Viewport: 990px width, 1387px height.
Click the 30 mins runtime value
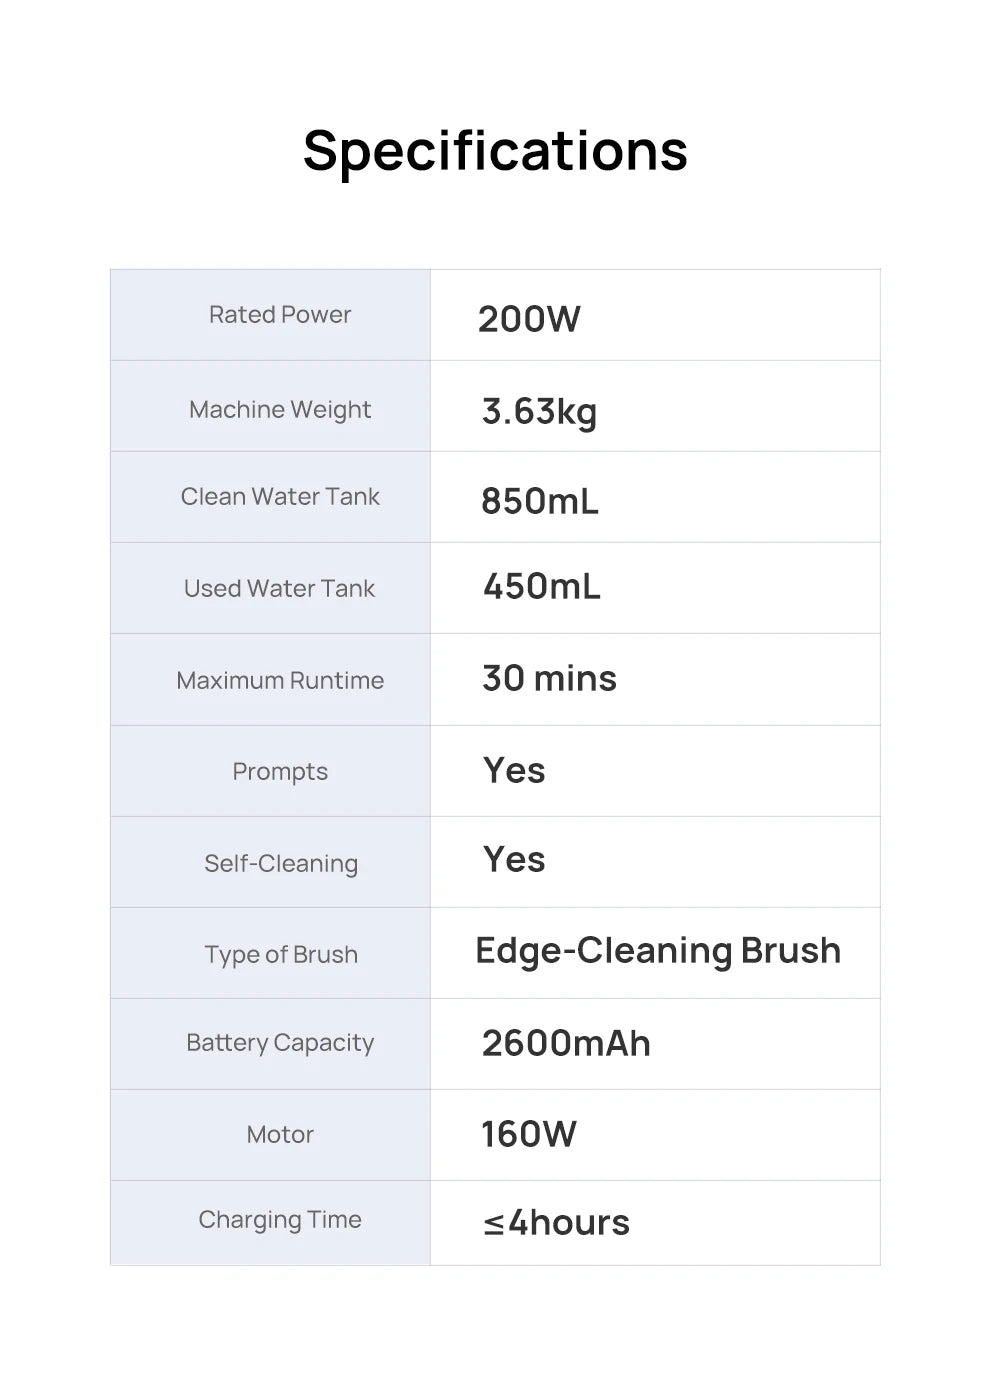tap(549, 679)
